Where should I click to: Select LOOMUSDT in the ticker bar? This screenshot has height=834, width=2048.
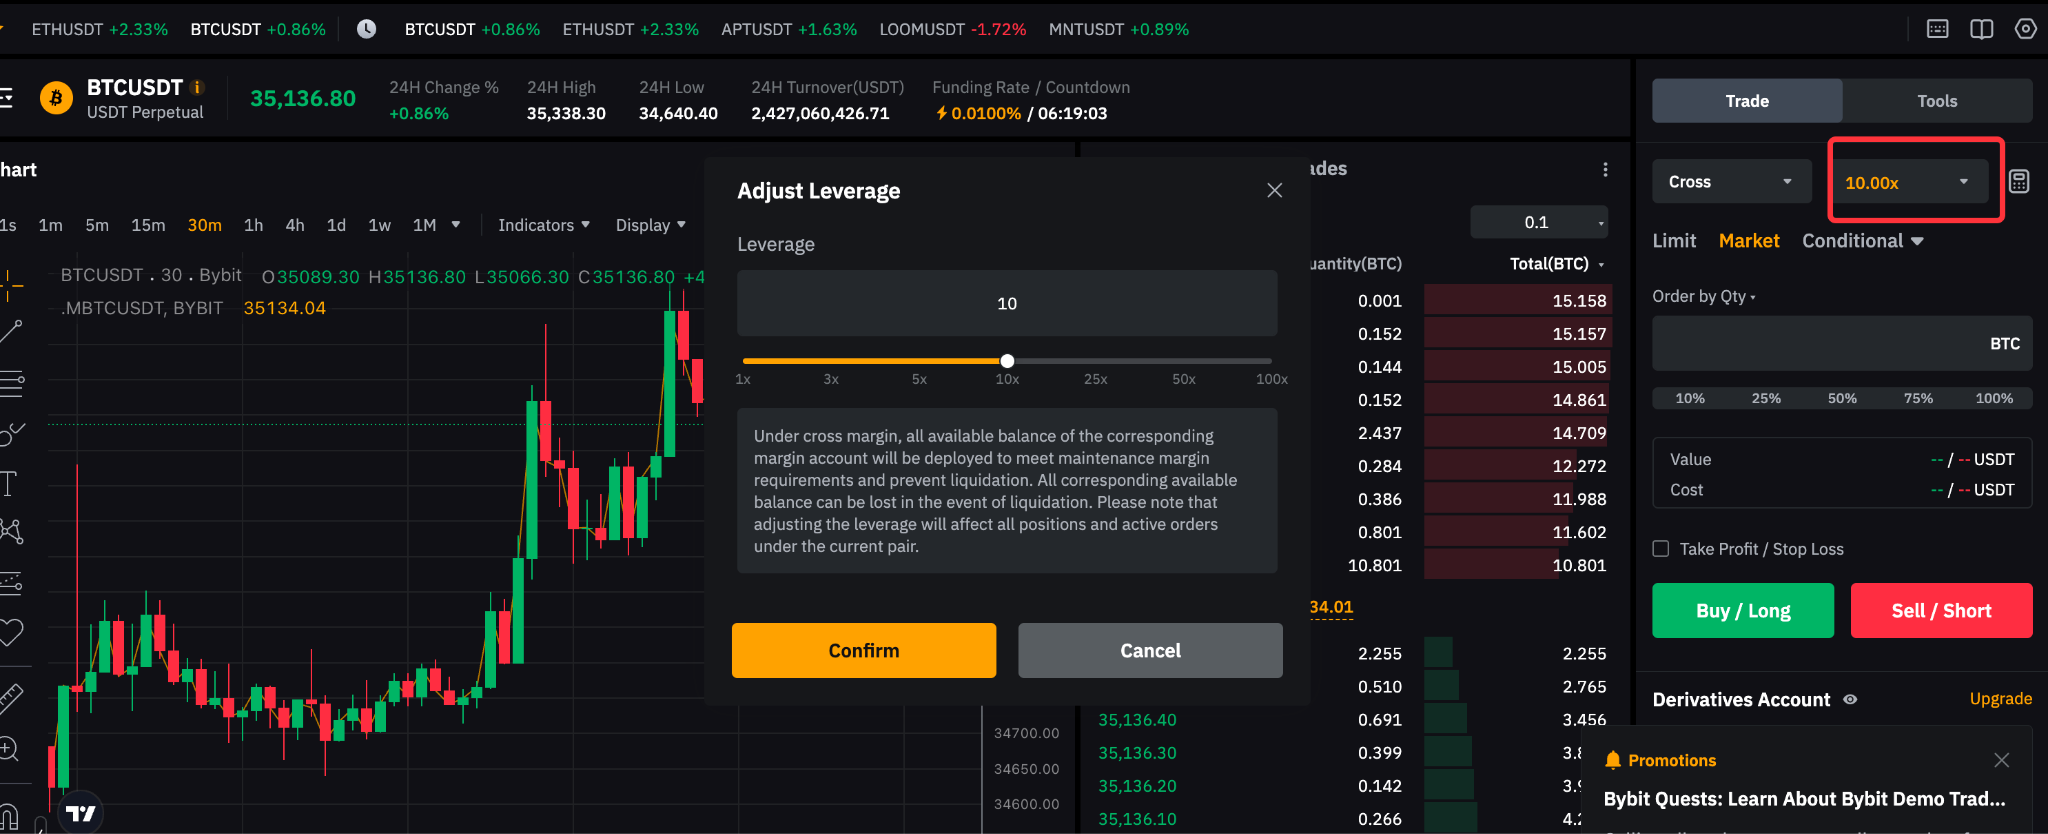[953, 29]
